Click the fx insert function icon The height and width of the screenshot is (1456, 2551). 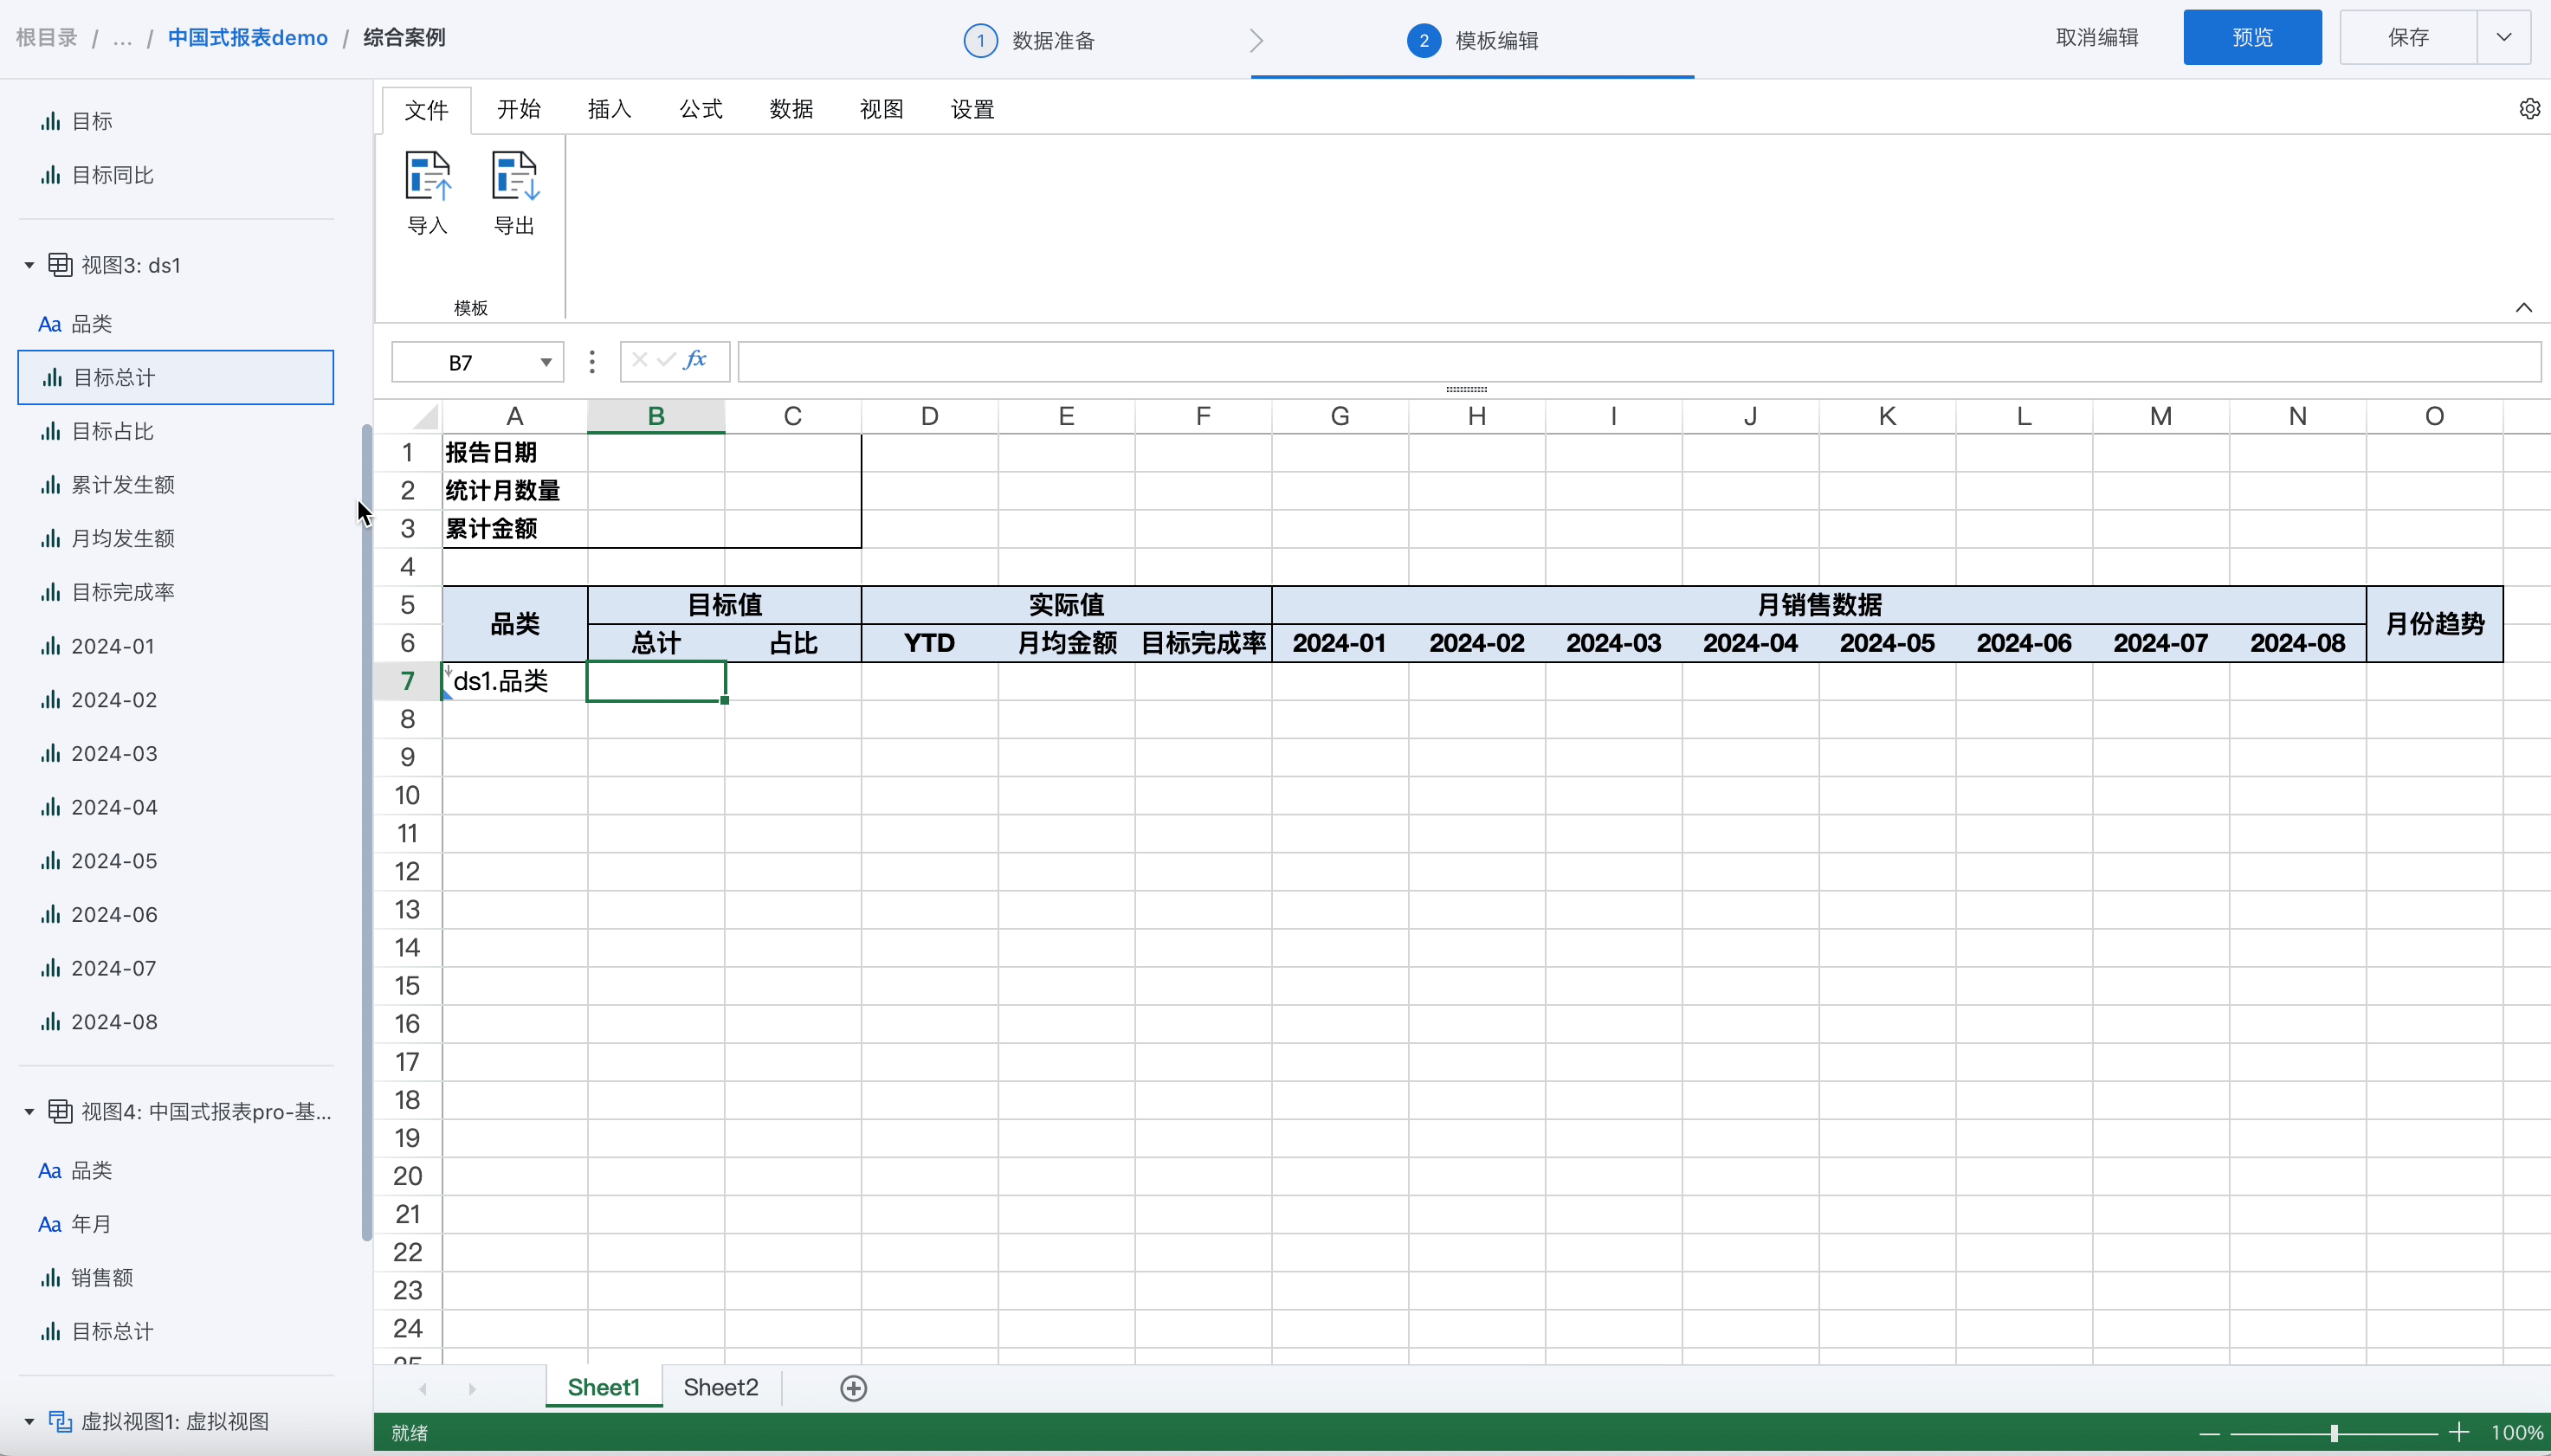[696, 360]
